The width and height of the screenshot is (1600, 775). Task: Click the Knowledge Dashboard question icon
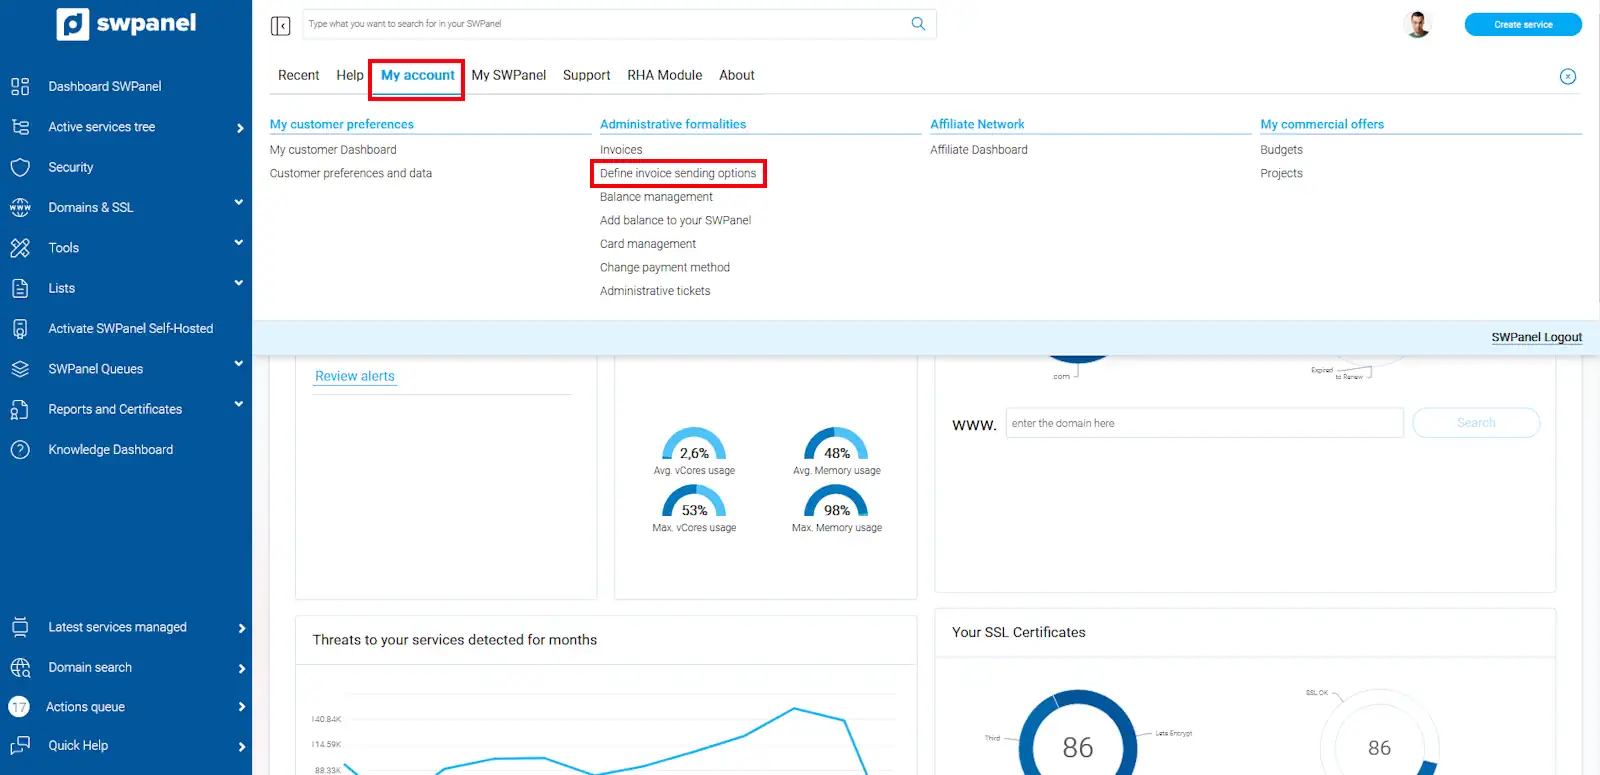20,450
